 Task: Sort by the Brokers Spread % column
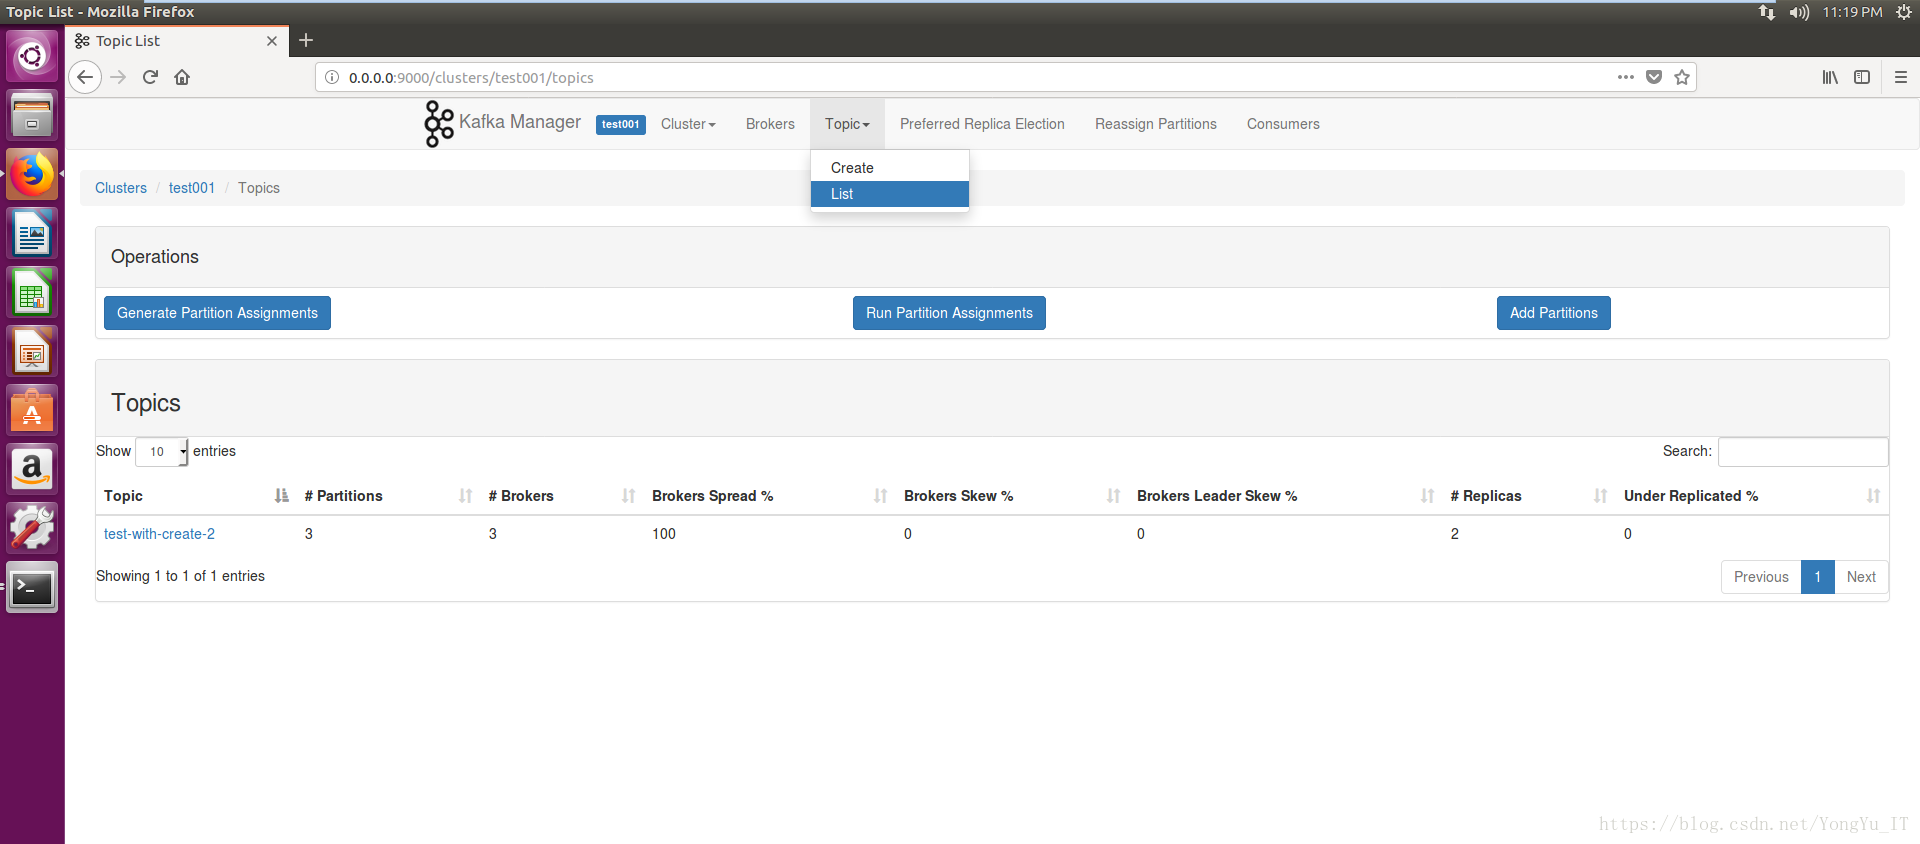(x=770, y=496)
